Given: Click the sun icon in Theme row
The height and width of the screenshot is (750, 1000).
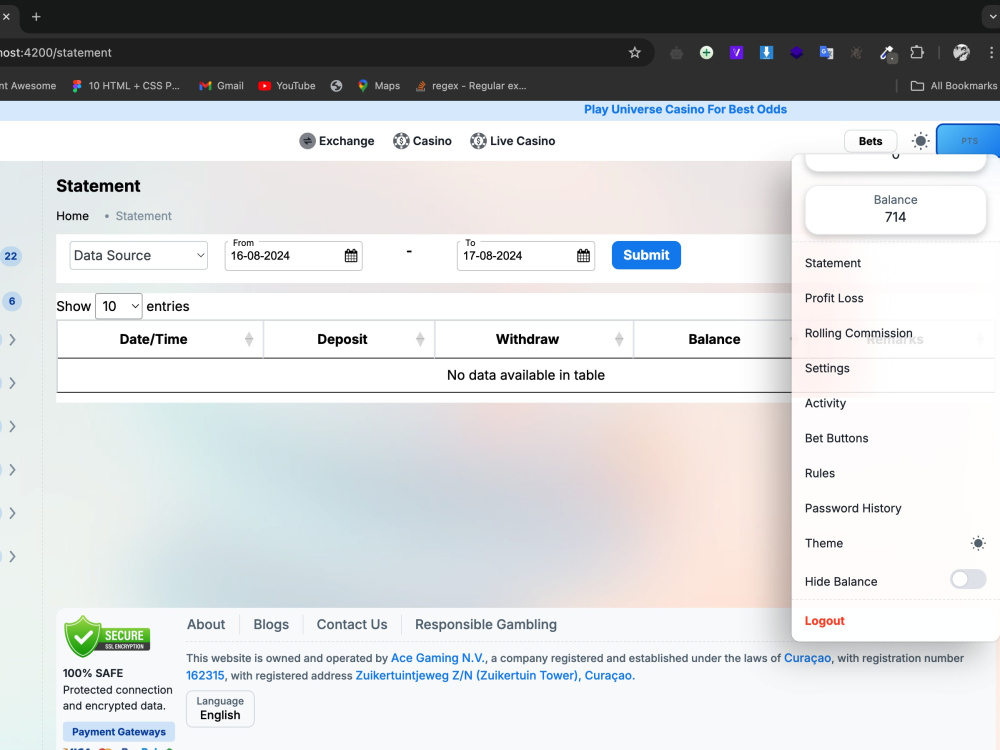Looking at the screenshot, I should coord(977,543).
